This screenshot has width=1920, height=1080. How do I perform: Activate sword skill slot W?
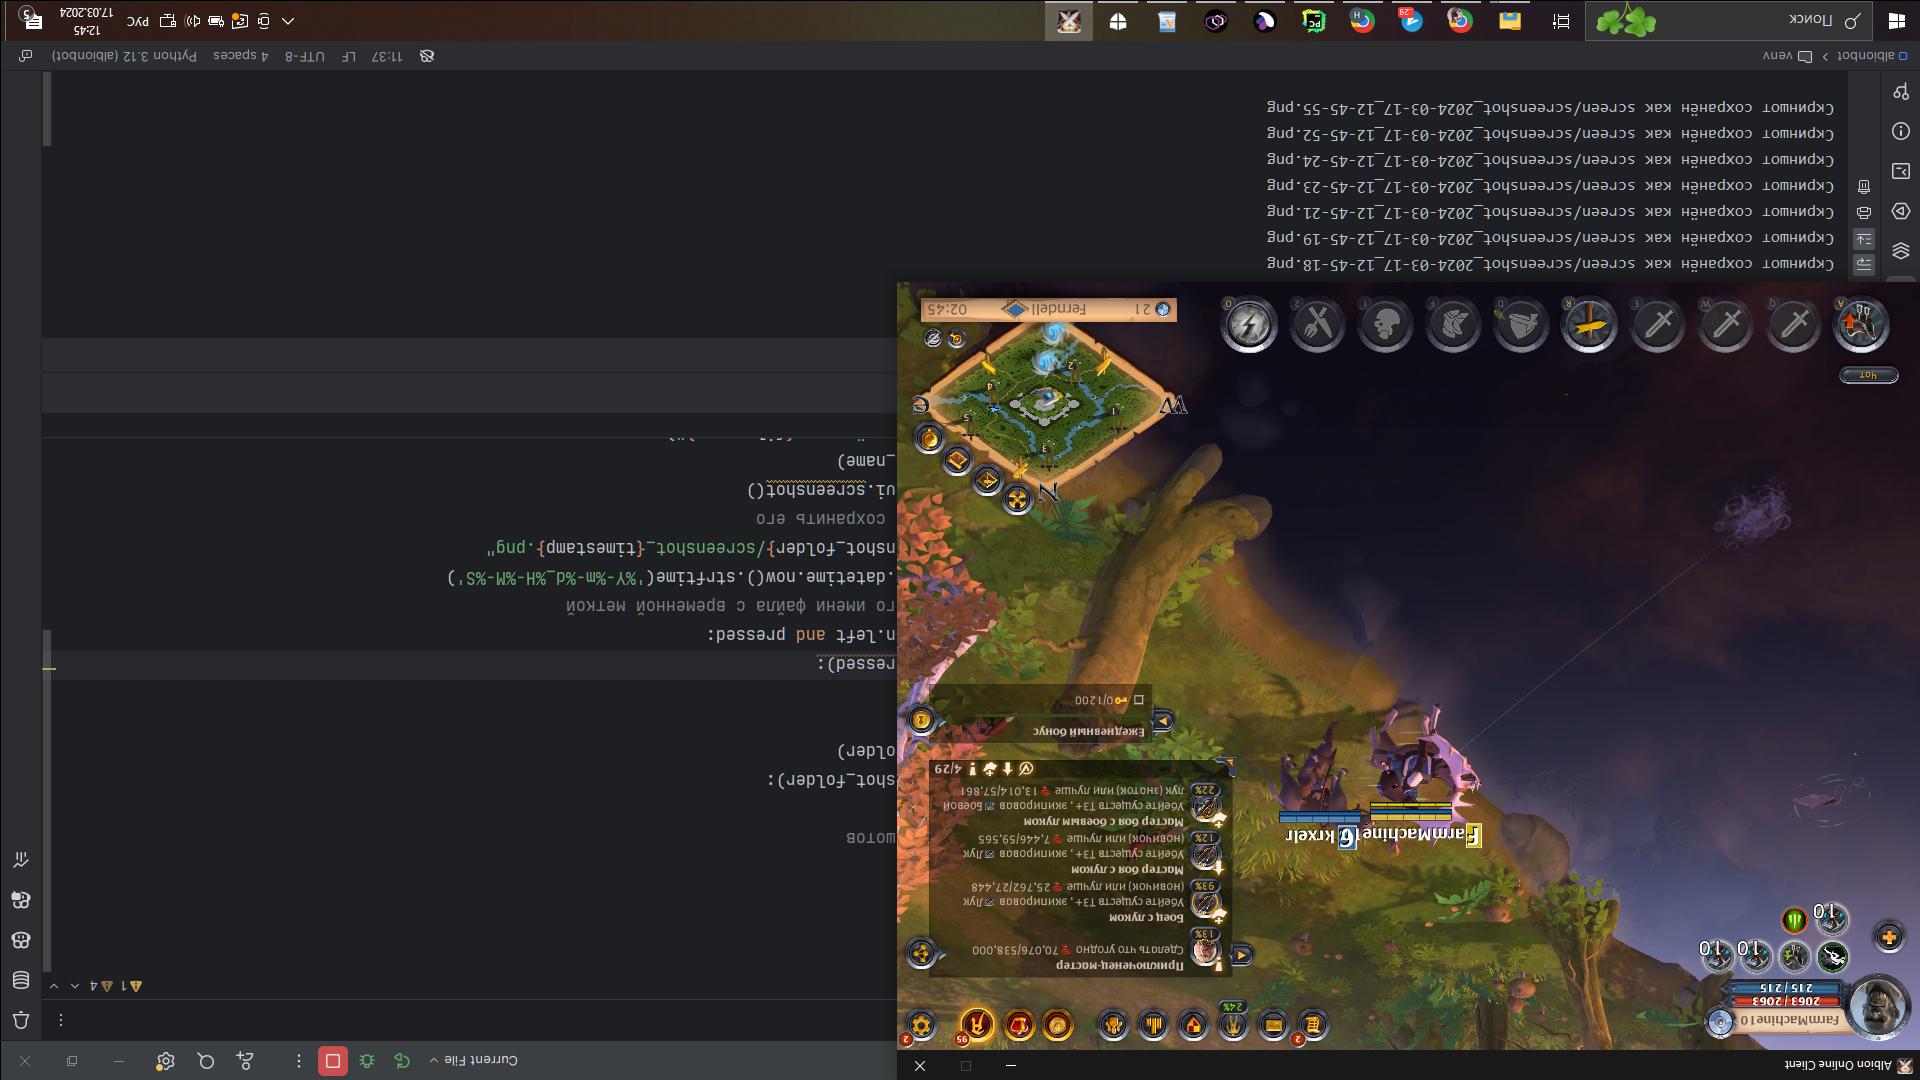pyautogui.click(x=1725, y=324)
